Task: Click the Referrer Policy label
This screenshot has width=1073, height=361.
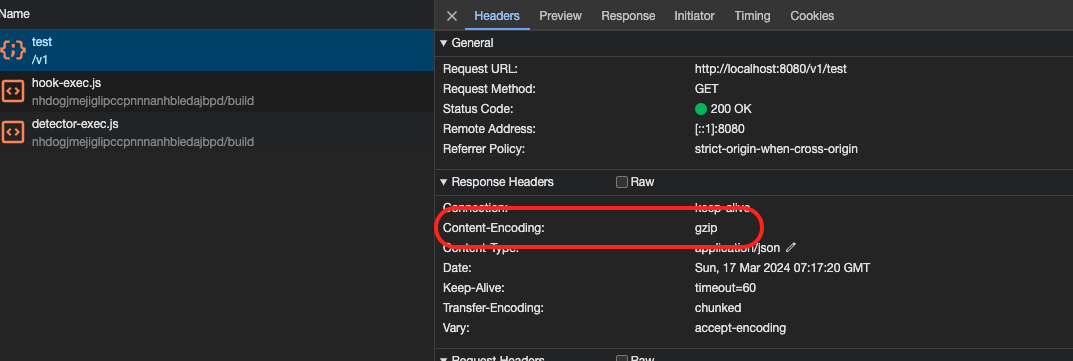Action: click(484, 148)
